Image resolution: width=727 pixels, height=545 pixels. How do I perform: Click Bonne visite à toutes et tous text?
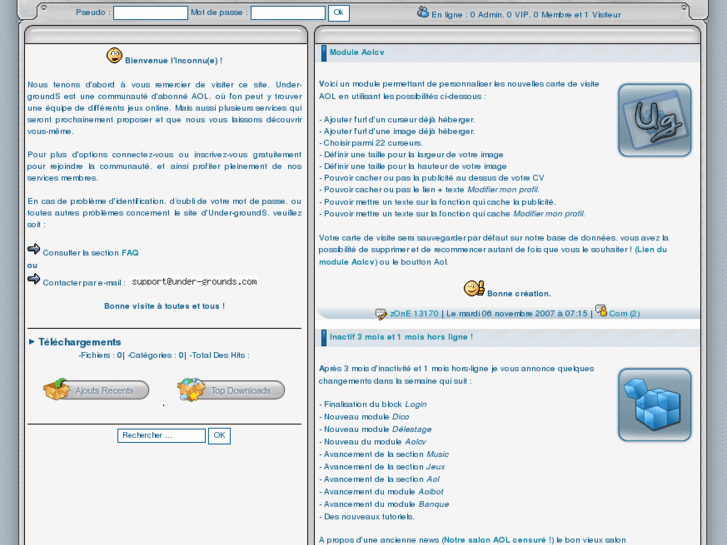(x=165, y=306)
